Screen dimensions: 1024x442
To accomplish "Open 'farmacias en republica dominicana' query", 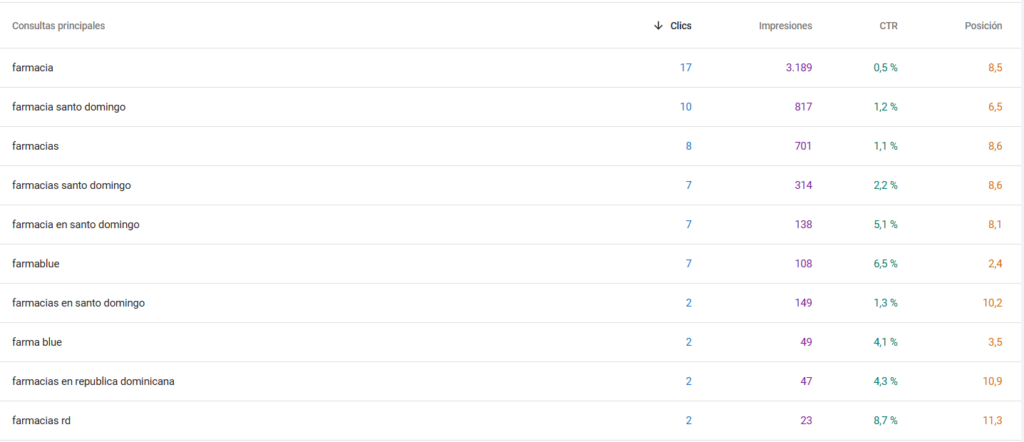I will click(x=94, y=381).
